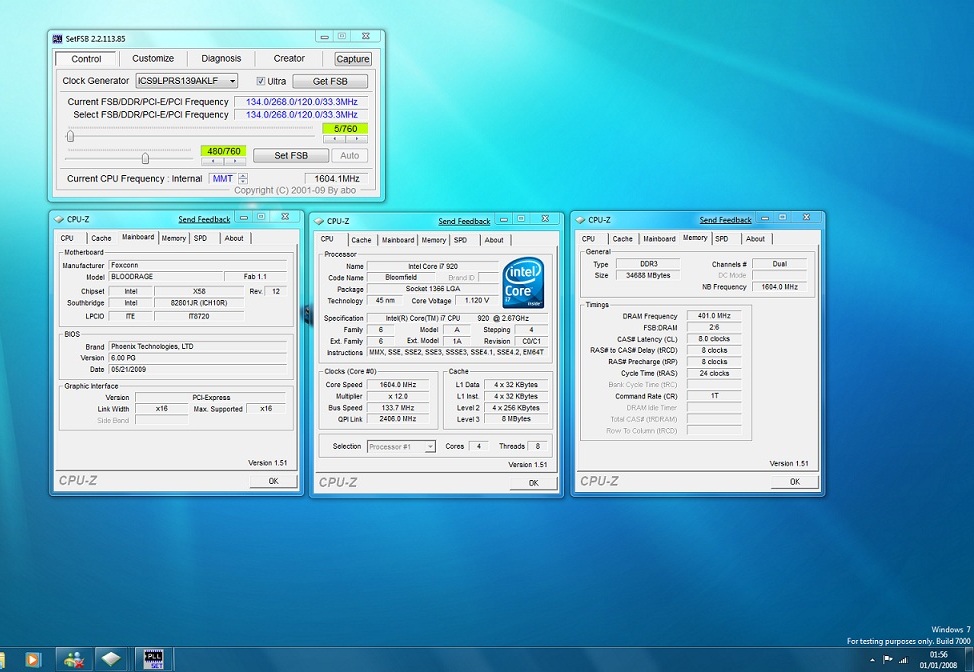Click the Foxconn manufacturer value
The width and height of the screenshot is (974, 672).
tap(198, 265)
